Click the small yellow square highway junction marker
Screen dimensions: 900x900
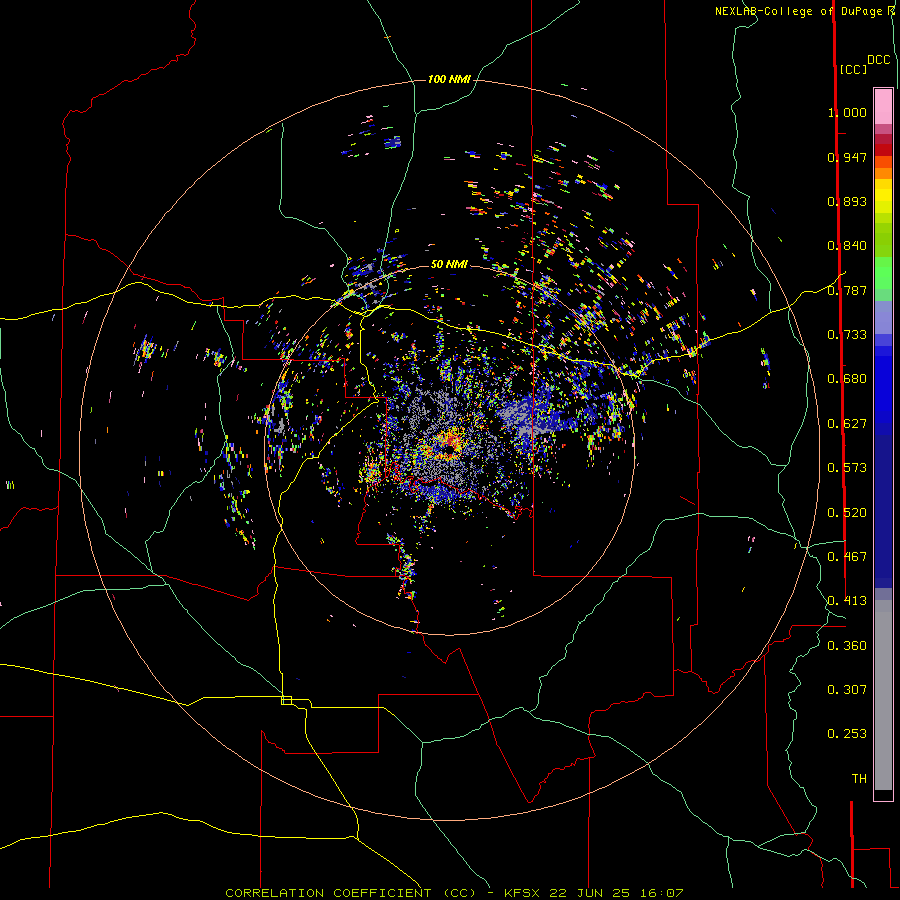tap(286, 700)
